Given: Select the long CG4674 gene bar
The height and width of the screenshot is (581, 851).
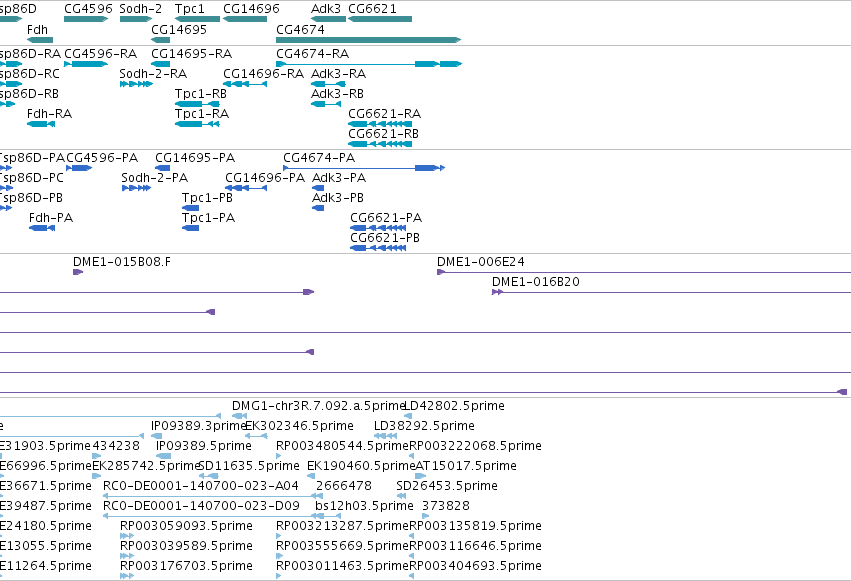Looking at the screenshot, I should coord(369,40).
